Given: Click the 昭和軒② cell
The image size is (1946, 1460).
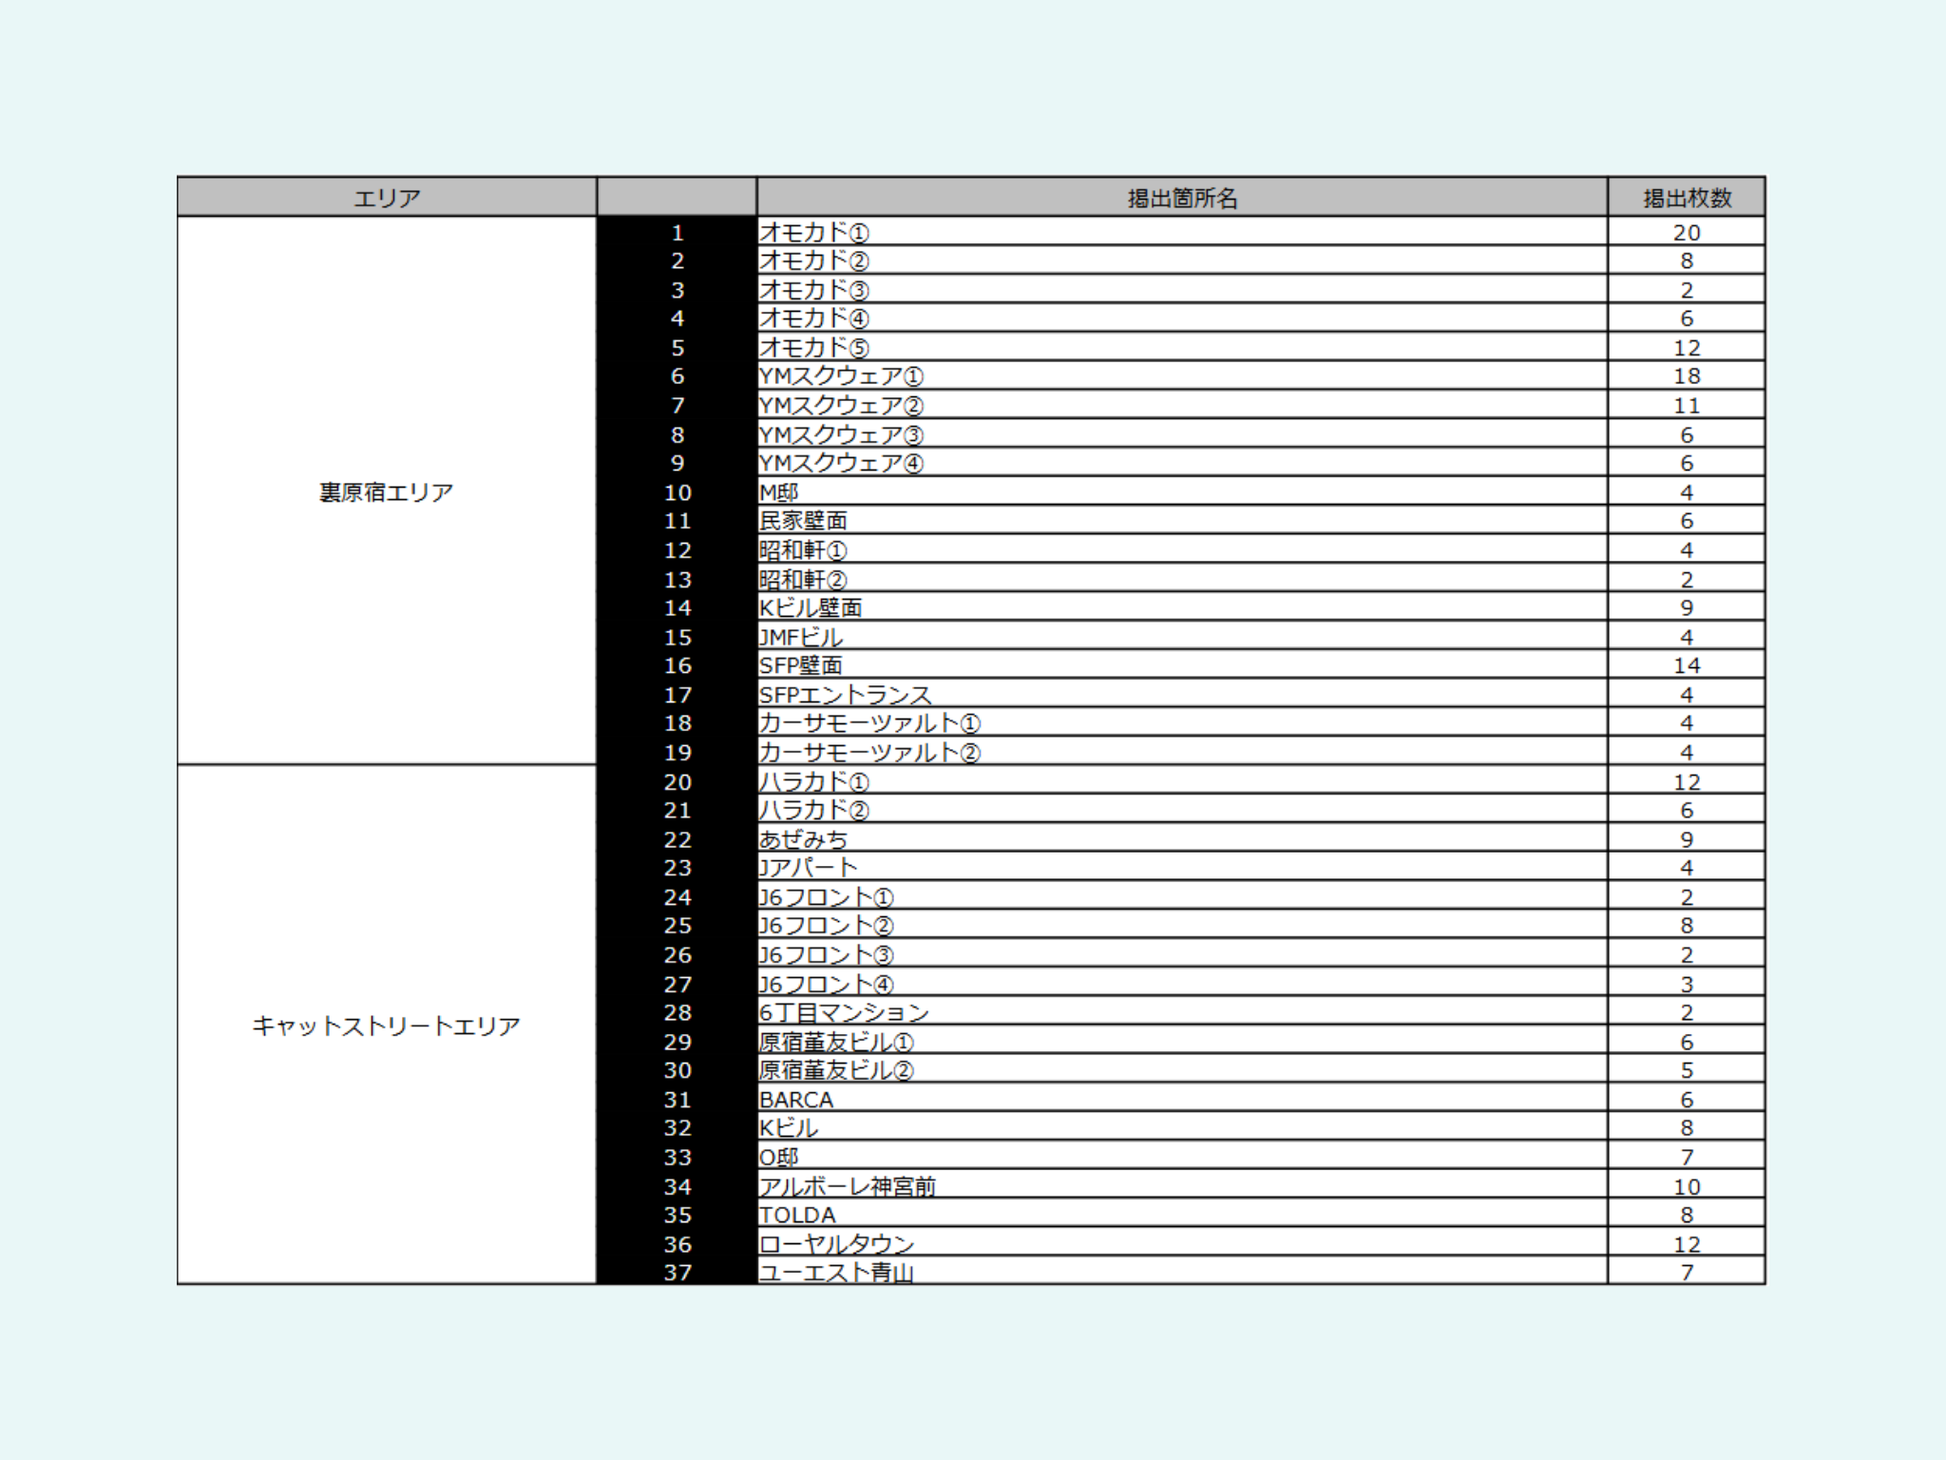Looking at the screenshot, I should pos(1182,578).
